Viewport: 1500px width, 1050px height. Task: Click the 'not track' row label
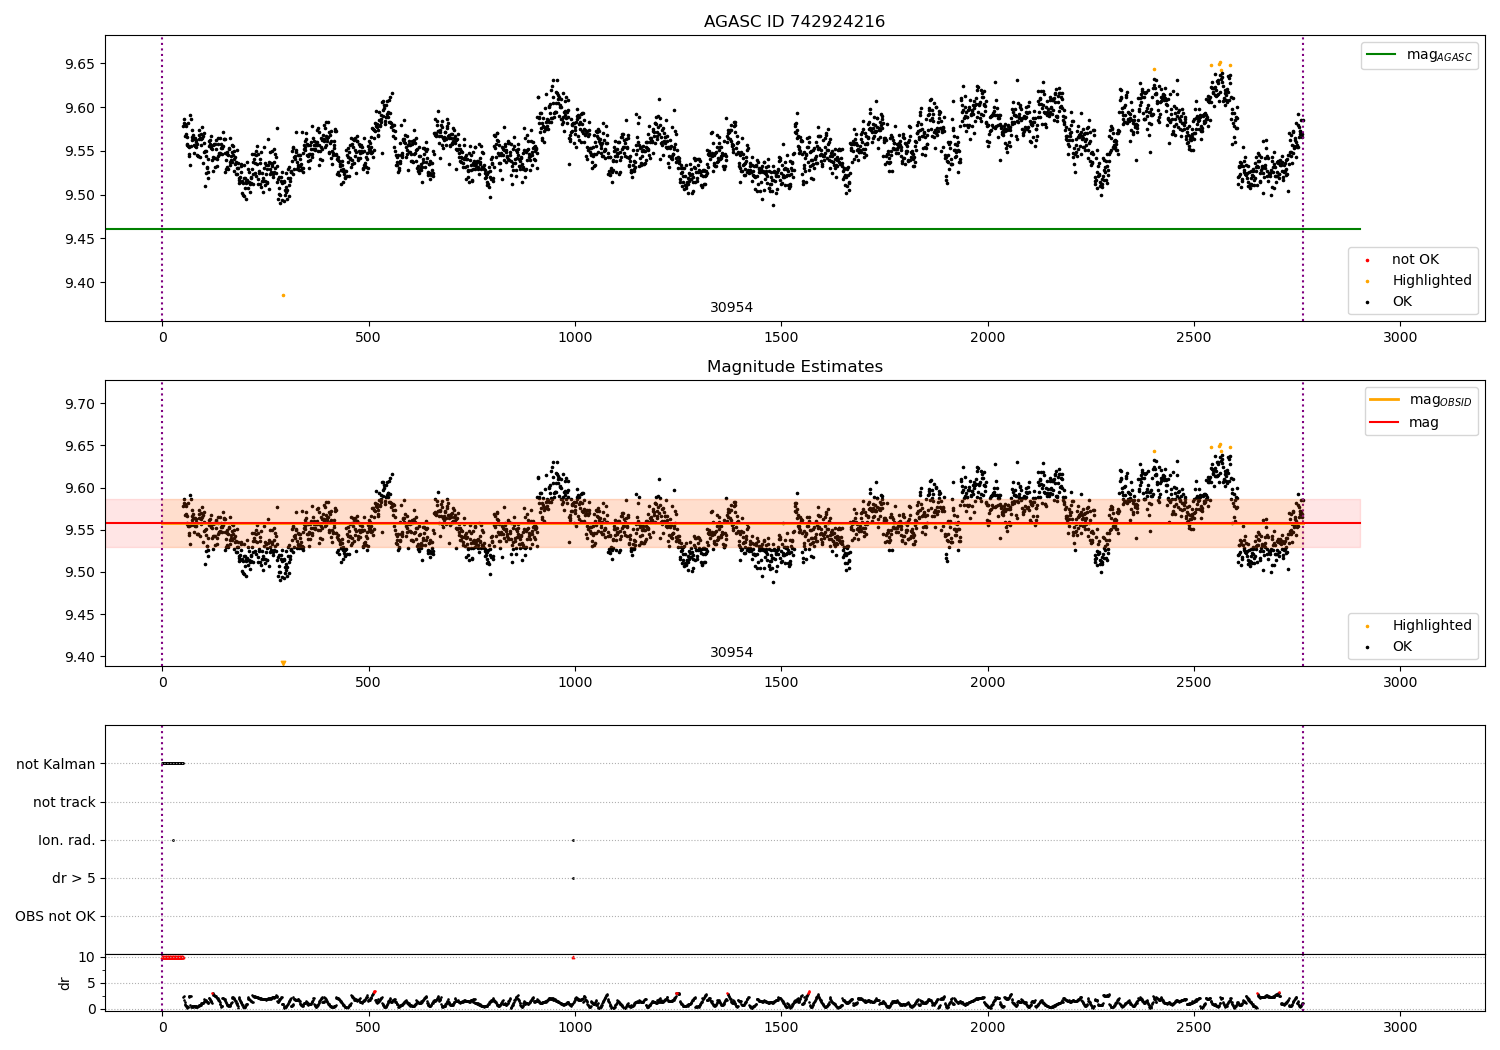(64, 802)
